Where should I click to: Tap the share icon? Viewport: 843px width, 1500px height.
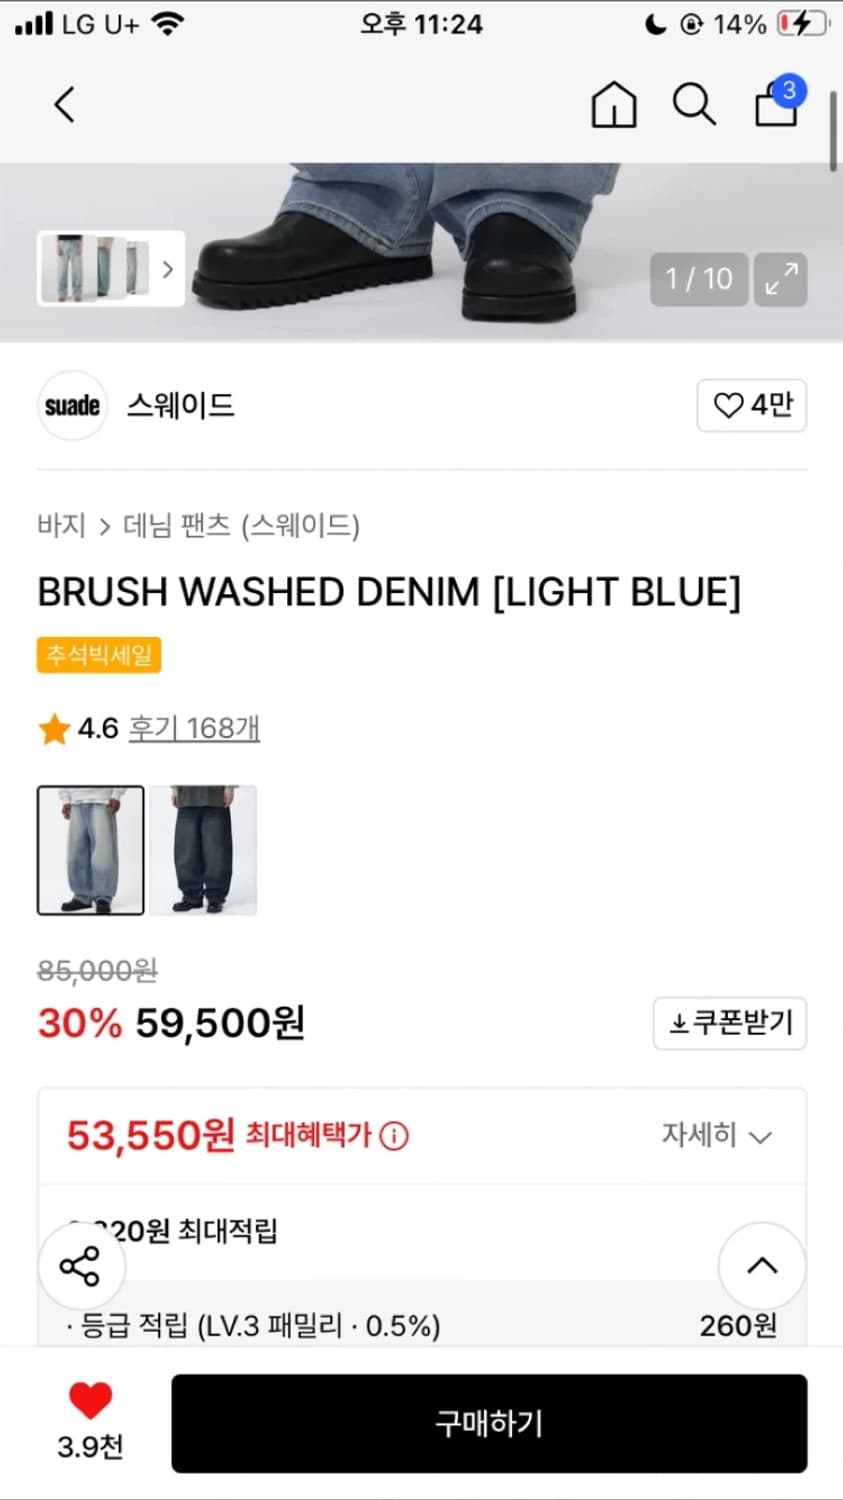(x=81, y=1266)
